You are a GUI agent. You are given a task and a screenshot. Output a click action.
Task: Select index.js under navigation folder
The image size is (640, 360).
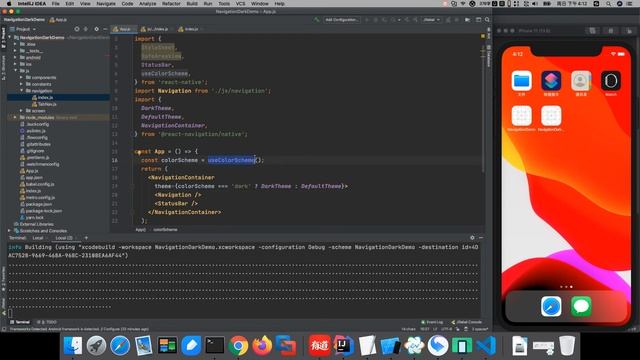pos(45,98)
